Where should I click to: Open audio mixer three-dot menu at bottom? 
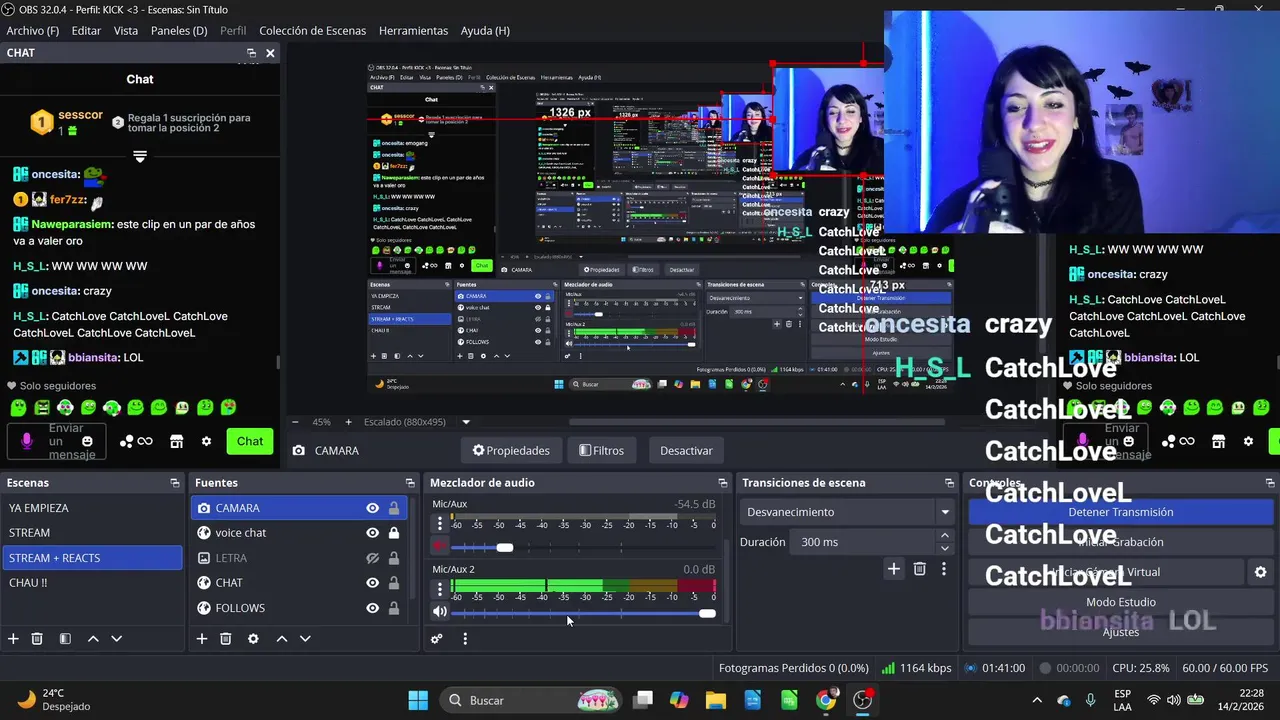tap(465, 638)
